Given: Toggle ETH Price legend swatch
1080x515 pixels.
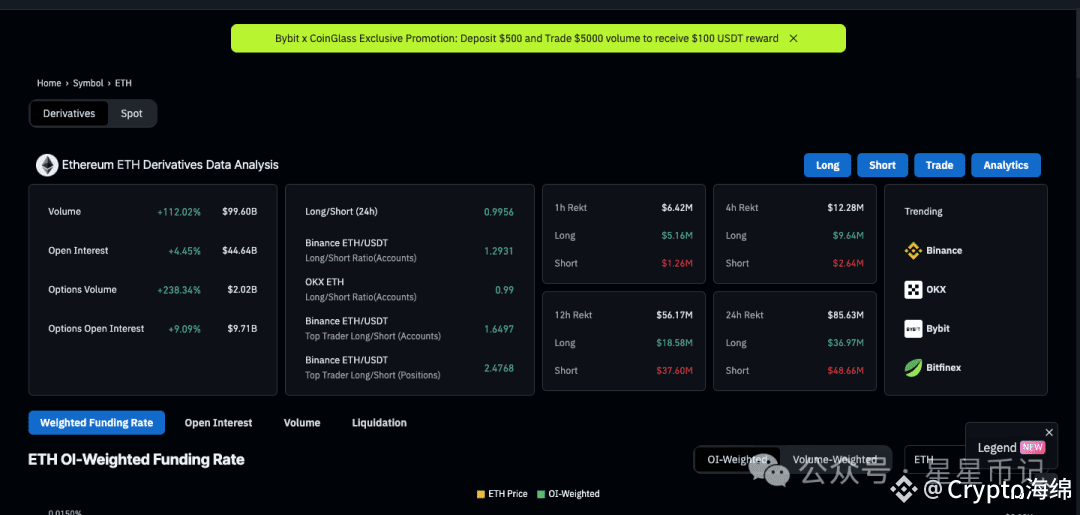Looking at the screenshot, I should pos(481,494).
